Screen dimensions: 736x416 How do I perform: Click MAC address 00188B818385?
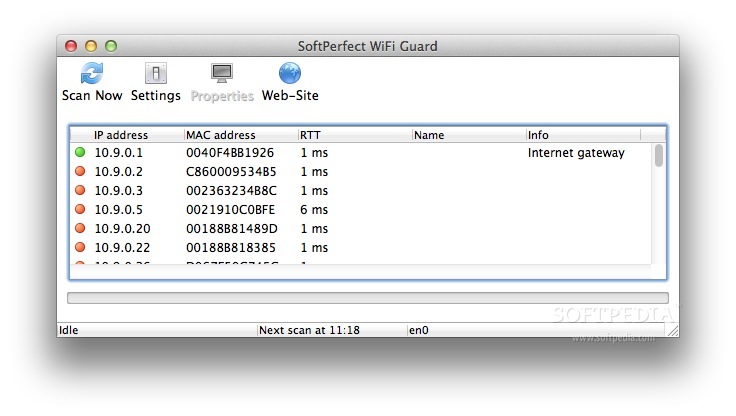(231, 247)
